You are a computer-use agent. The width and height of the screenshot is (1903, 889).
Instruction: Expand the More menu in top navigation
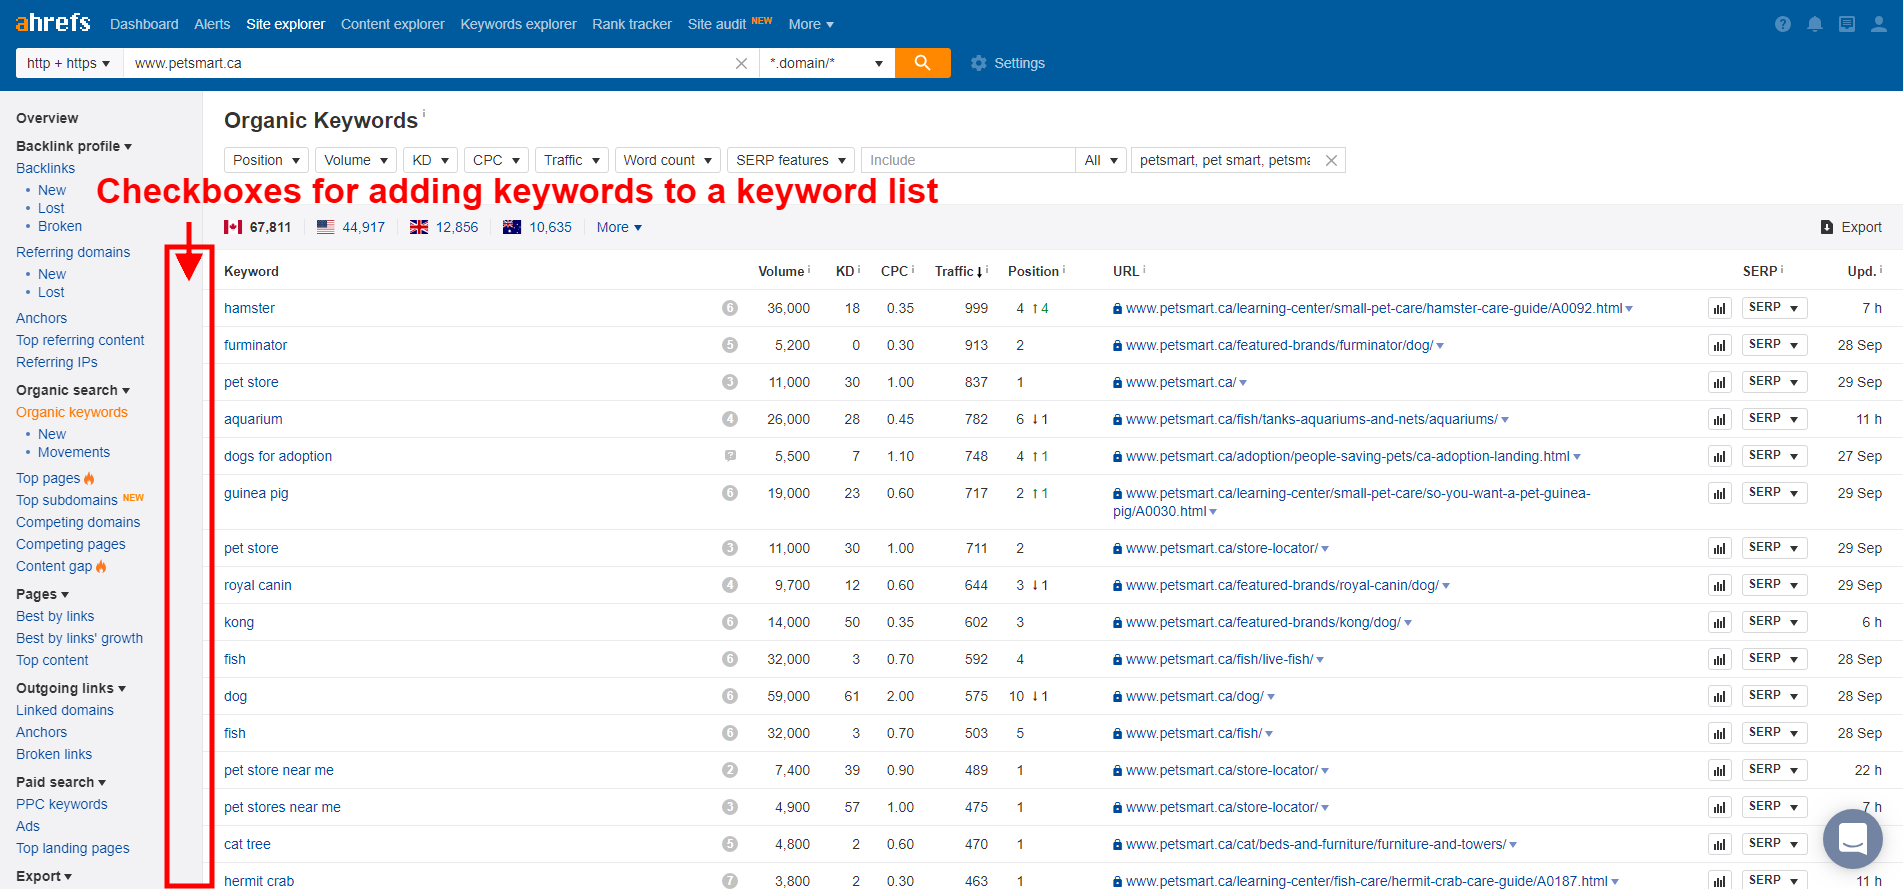[x=811, y=24]
